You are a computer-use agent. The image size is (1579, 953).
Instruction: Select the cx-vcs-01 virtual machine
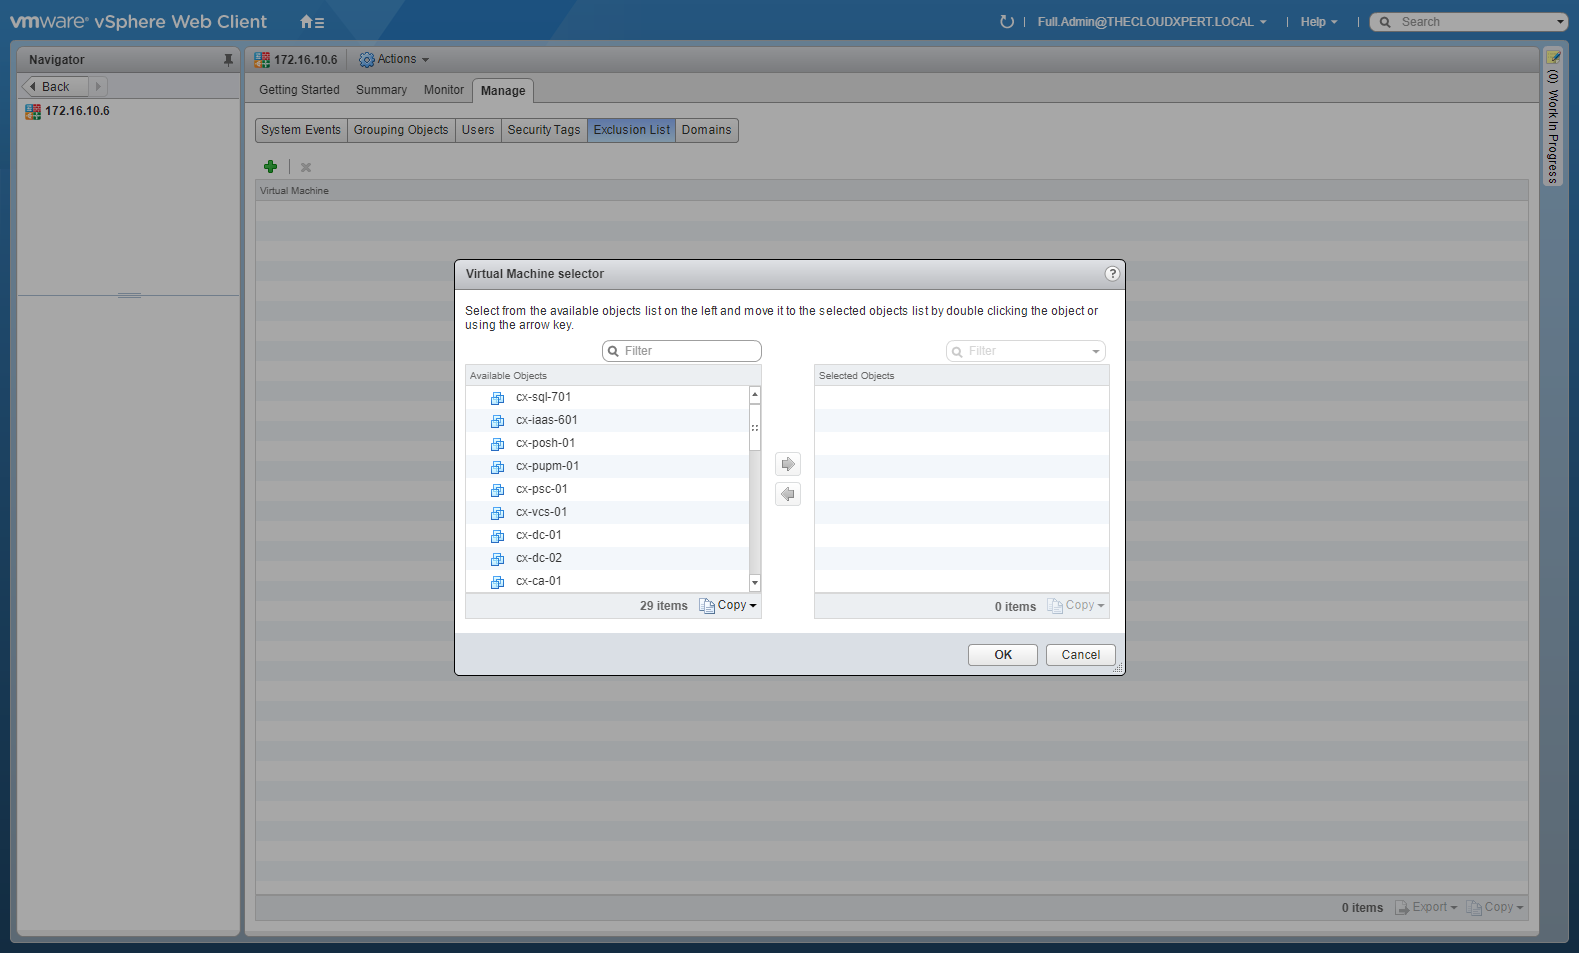point(541,512)
